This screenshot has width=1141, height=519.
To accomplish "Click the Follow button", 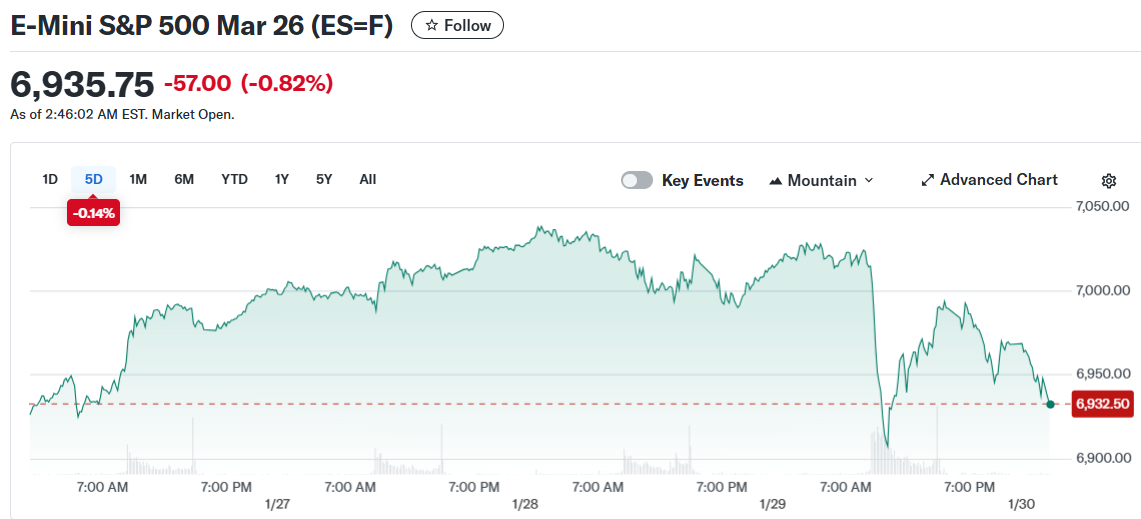I will 457,26.
